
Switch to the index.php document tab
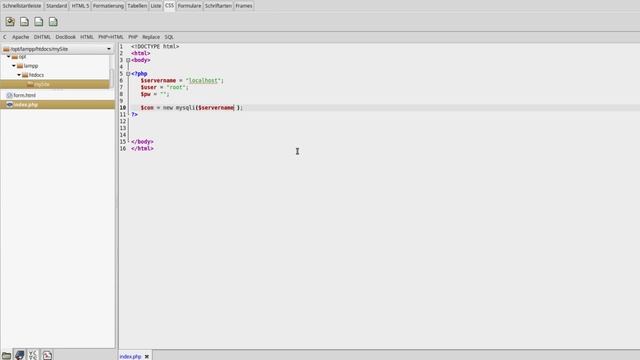(x=130, y=356)
